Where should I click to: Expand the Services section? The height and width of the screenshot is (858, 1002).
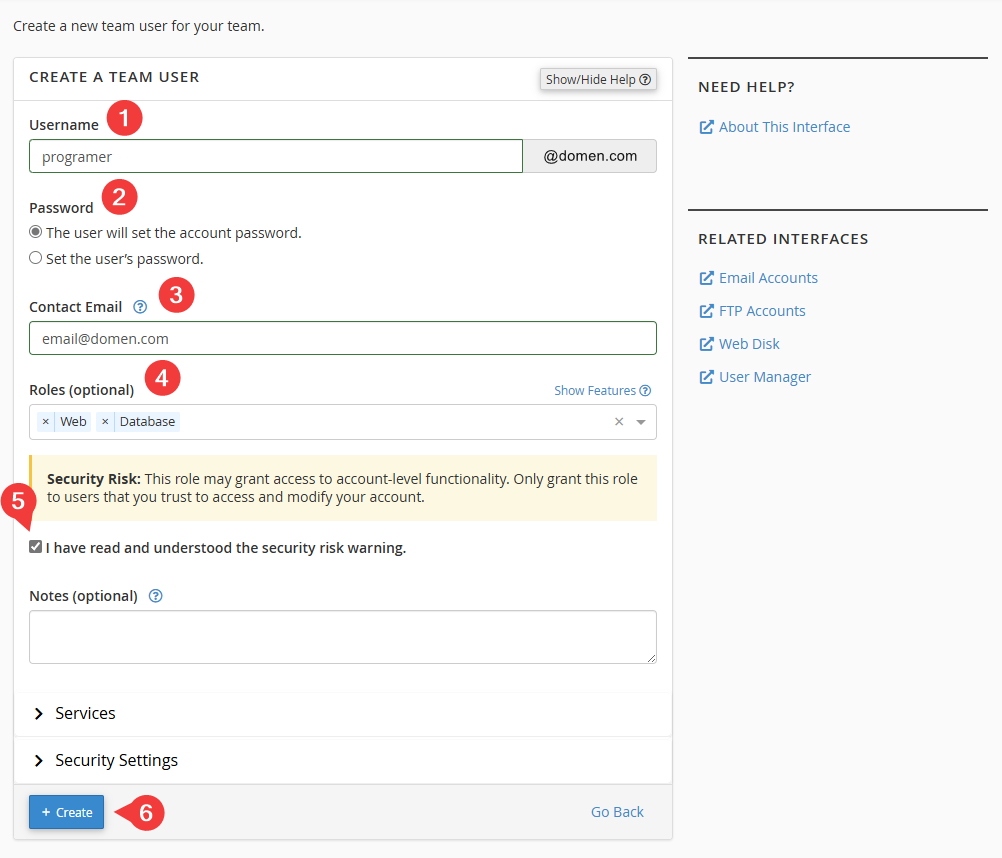pyautogui.click(x=85, y=713)
